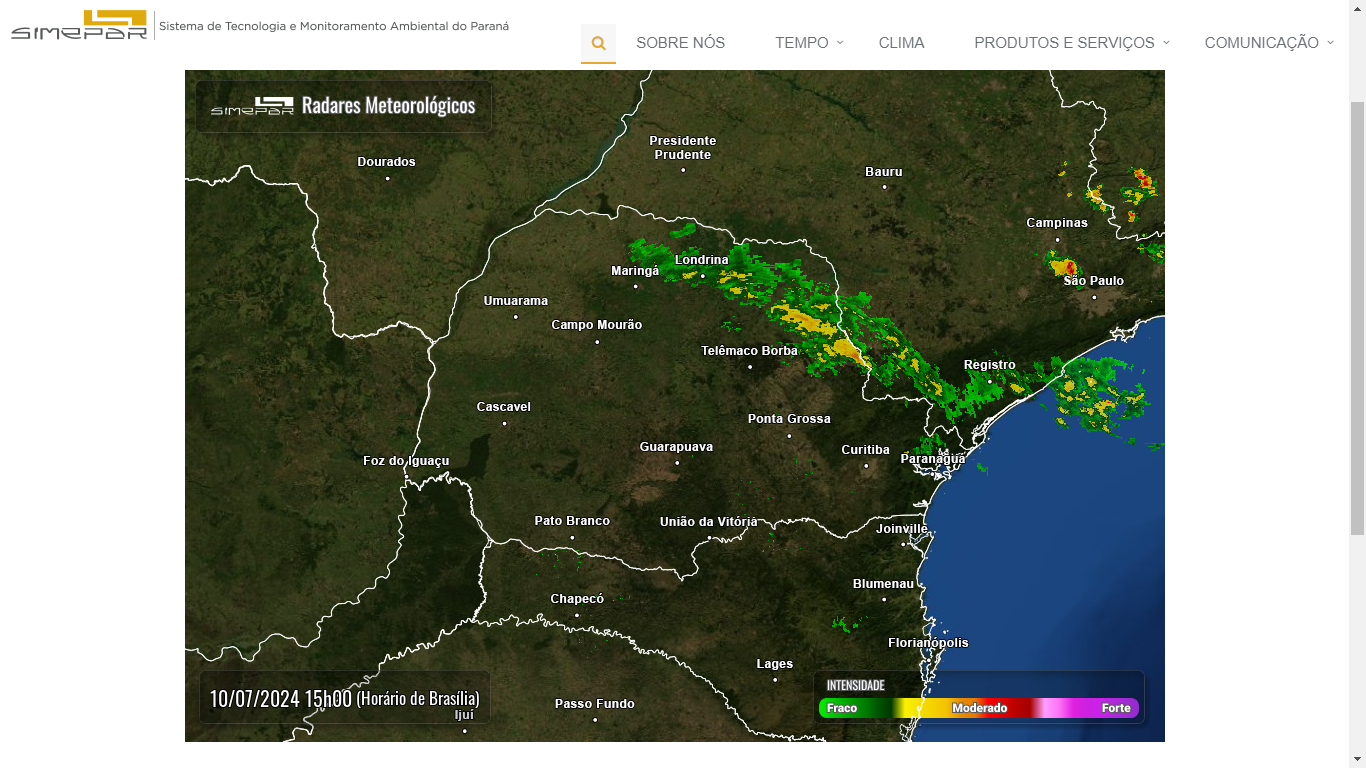Screen dimensions: 1366x768
Task: Click the Curitiba city marker on map
Action: (x=866, y=466)
